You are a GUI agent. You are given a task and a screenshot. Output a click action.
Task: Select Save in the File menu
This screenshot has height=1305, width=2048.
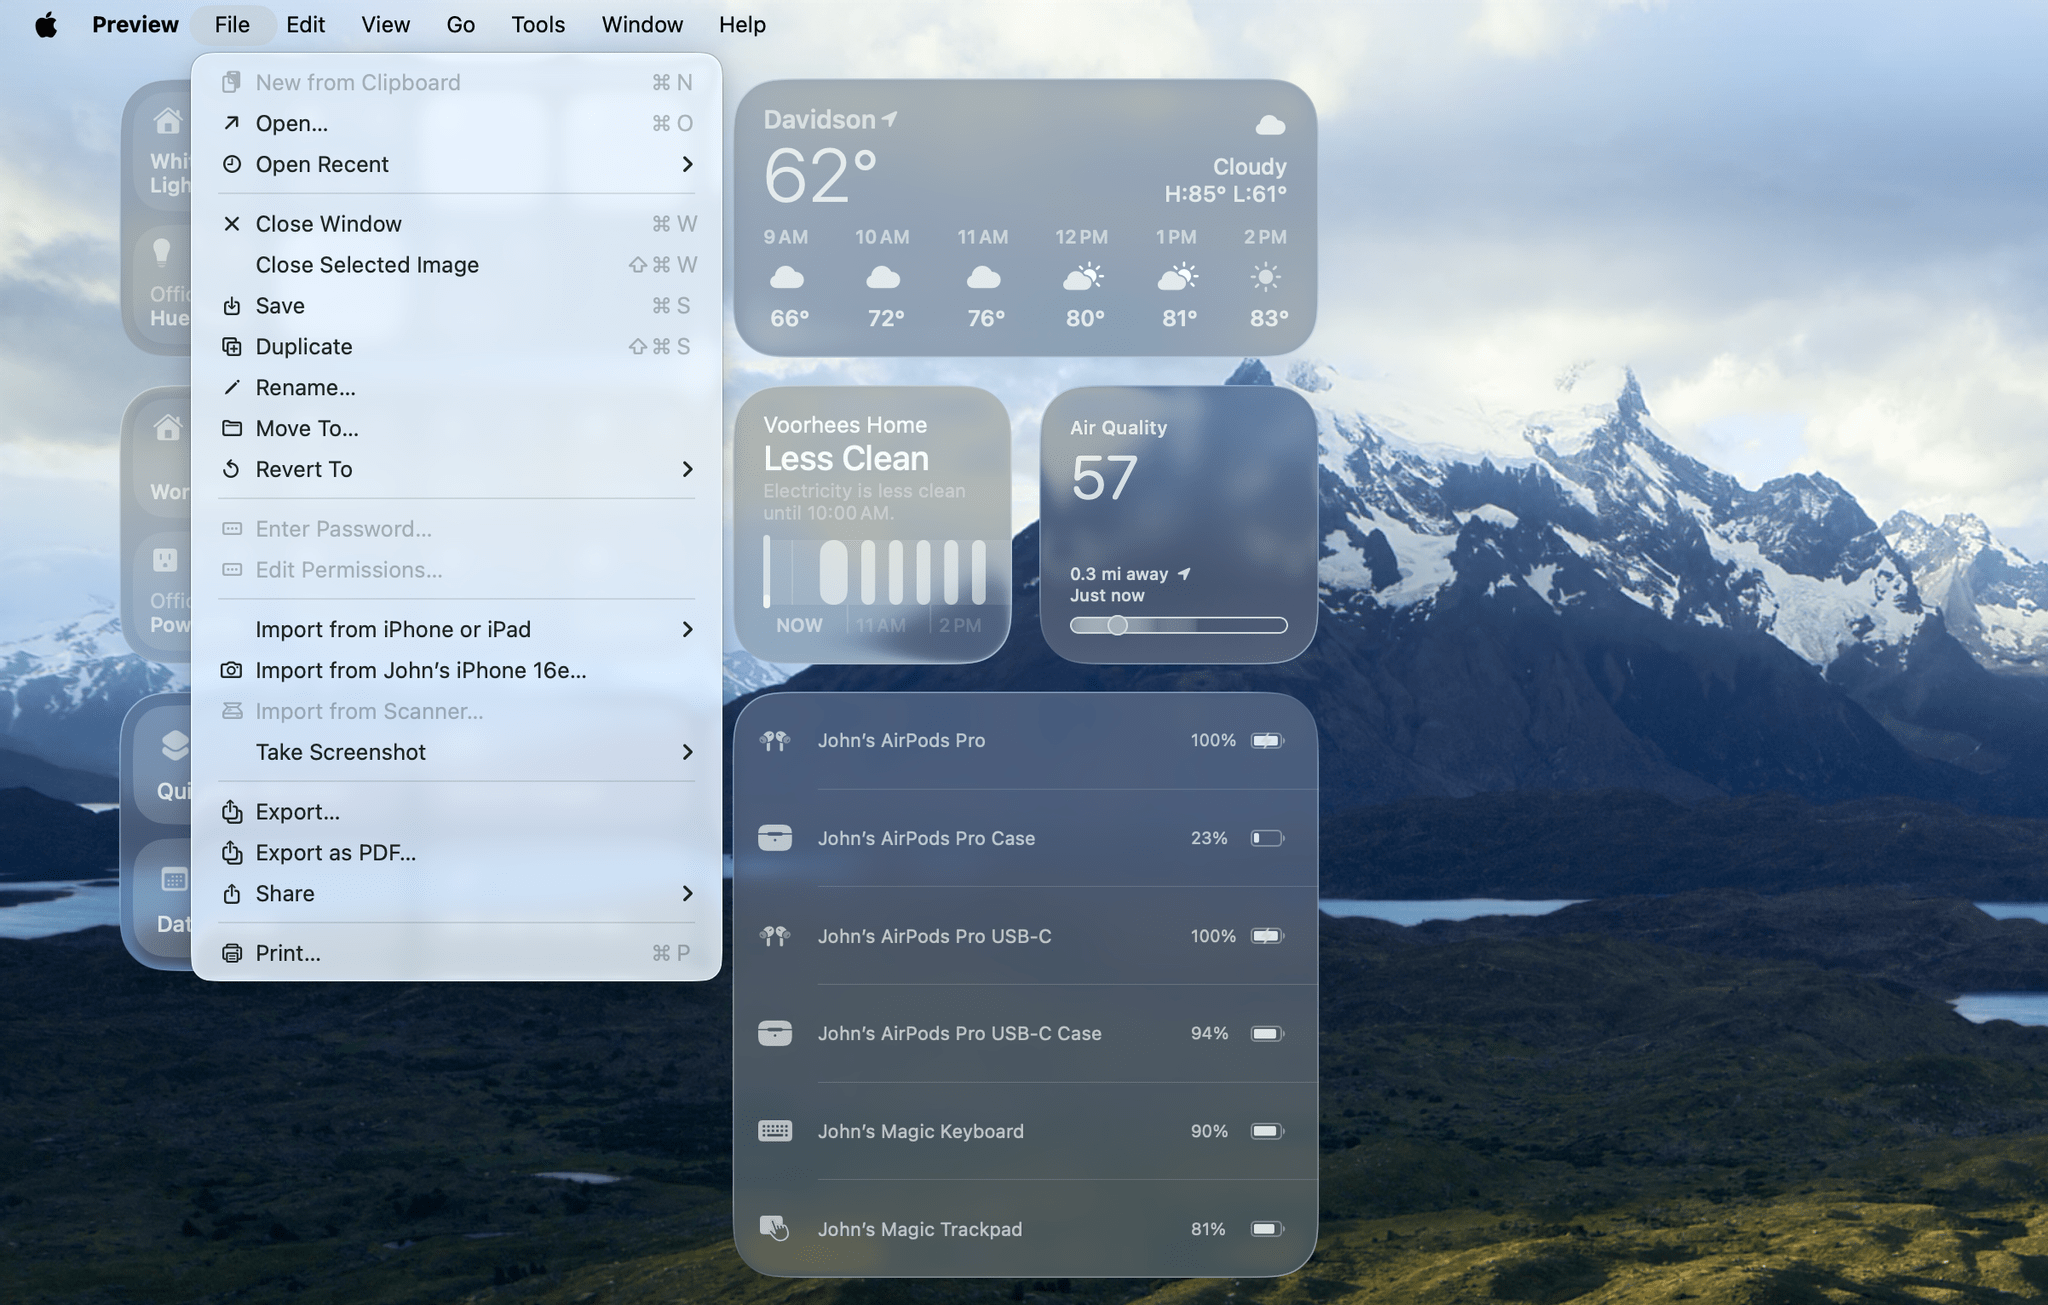pos(280,306)
